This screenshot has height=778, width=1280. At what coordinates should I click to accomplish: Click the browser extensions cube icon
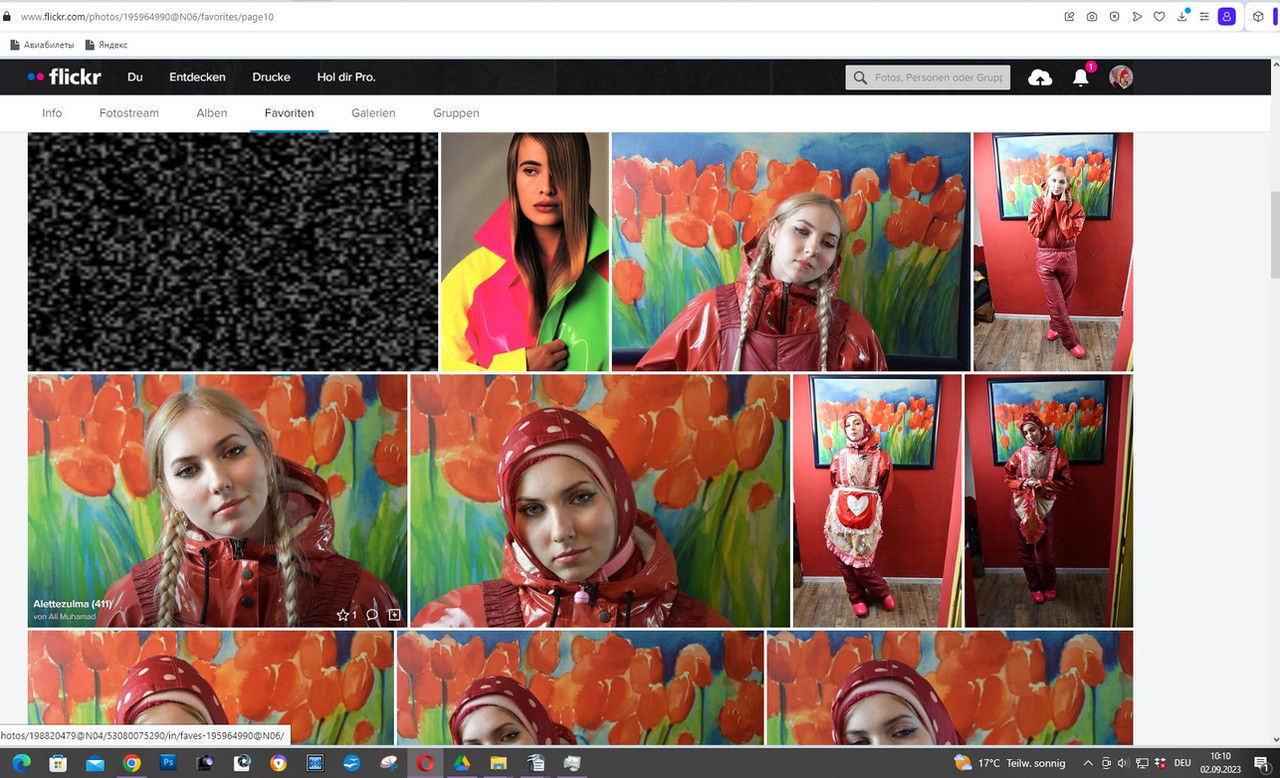tap(1259, 17)
